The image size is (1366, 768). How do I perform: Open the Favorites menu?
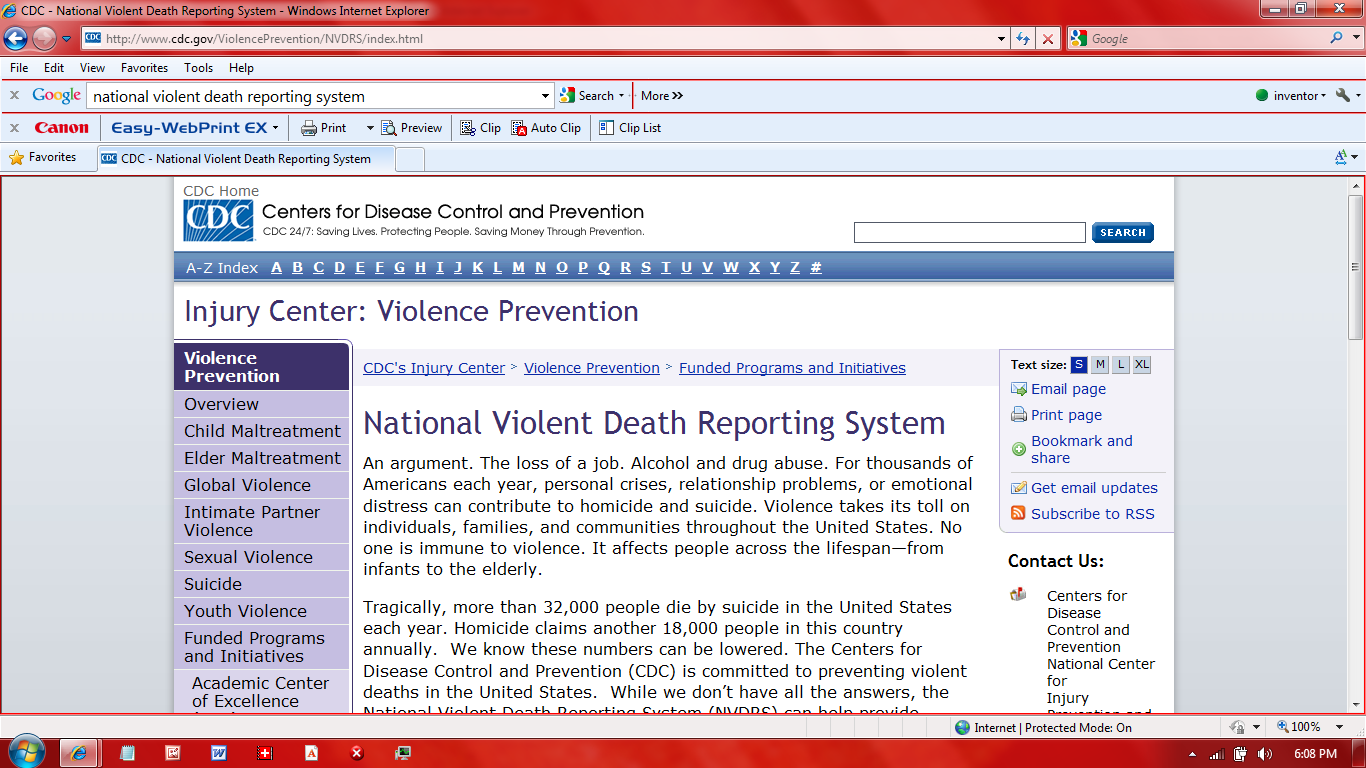point(145,68)
